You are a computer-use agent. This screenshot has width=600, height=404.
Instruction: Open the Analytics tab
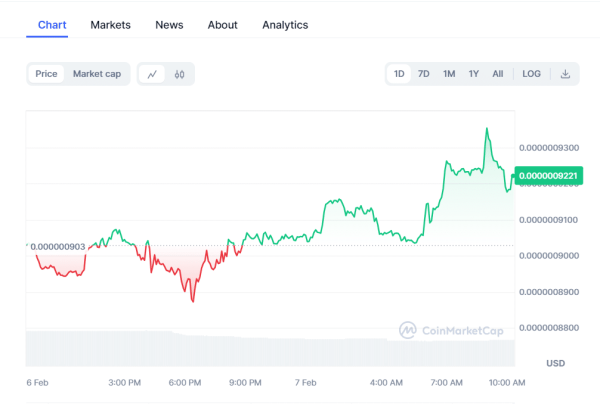pos(285,25)
